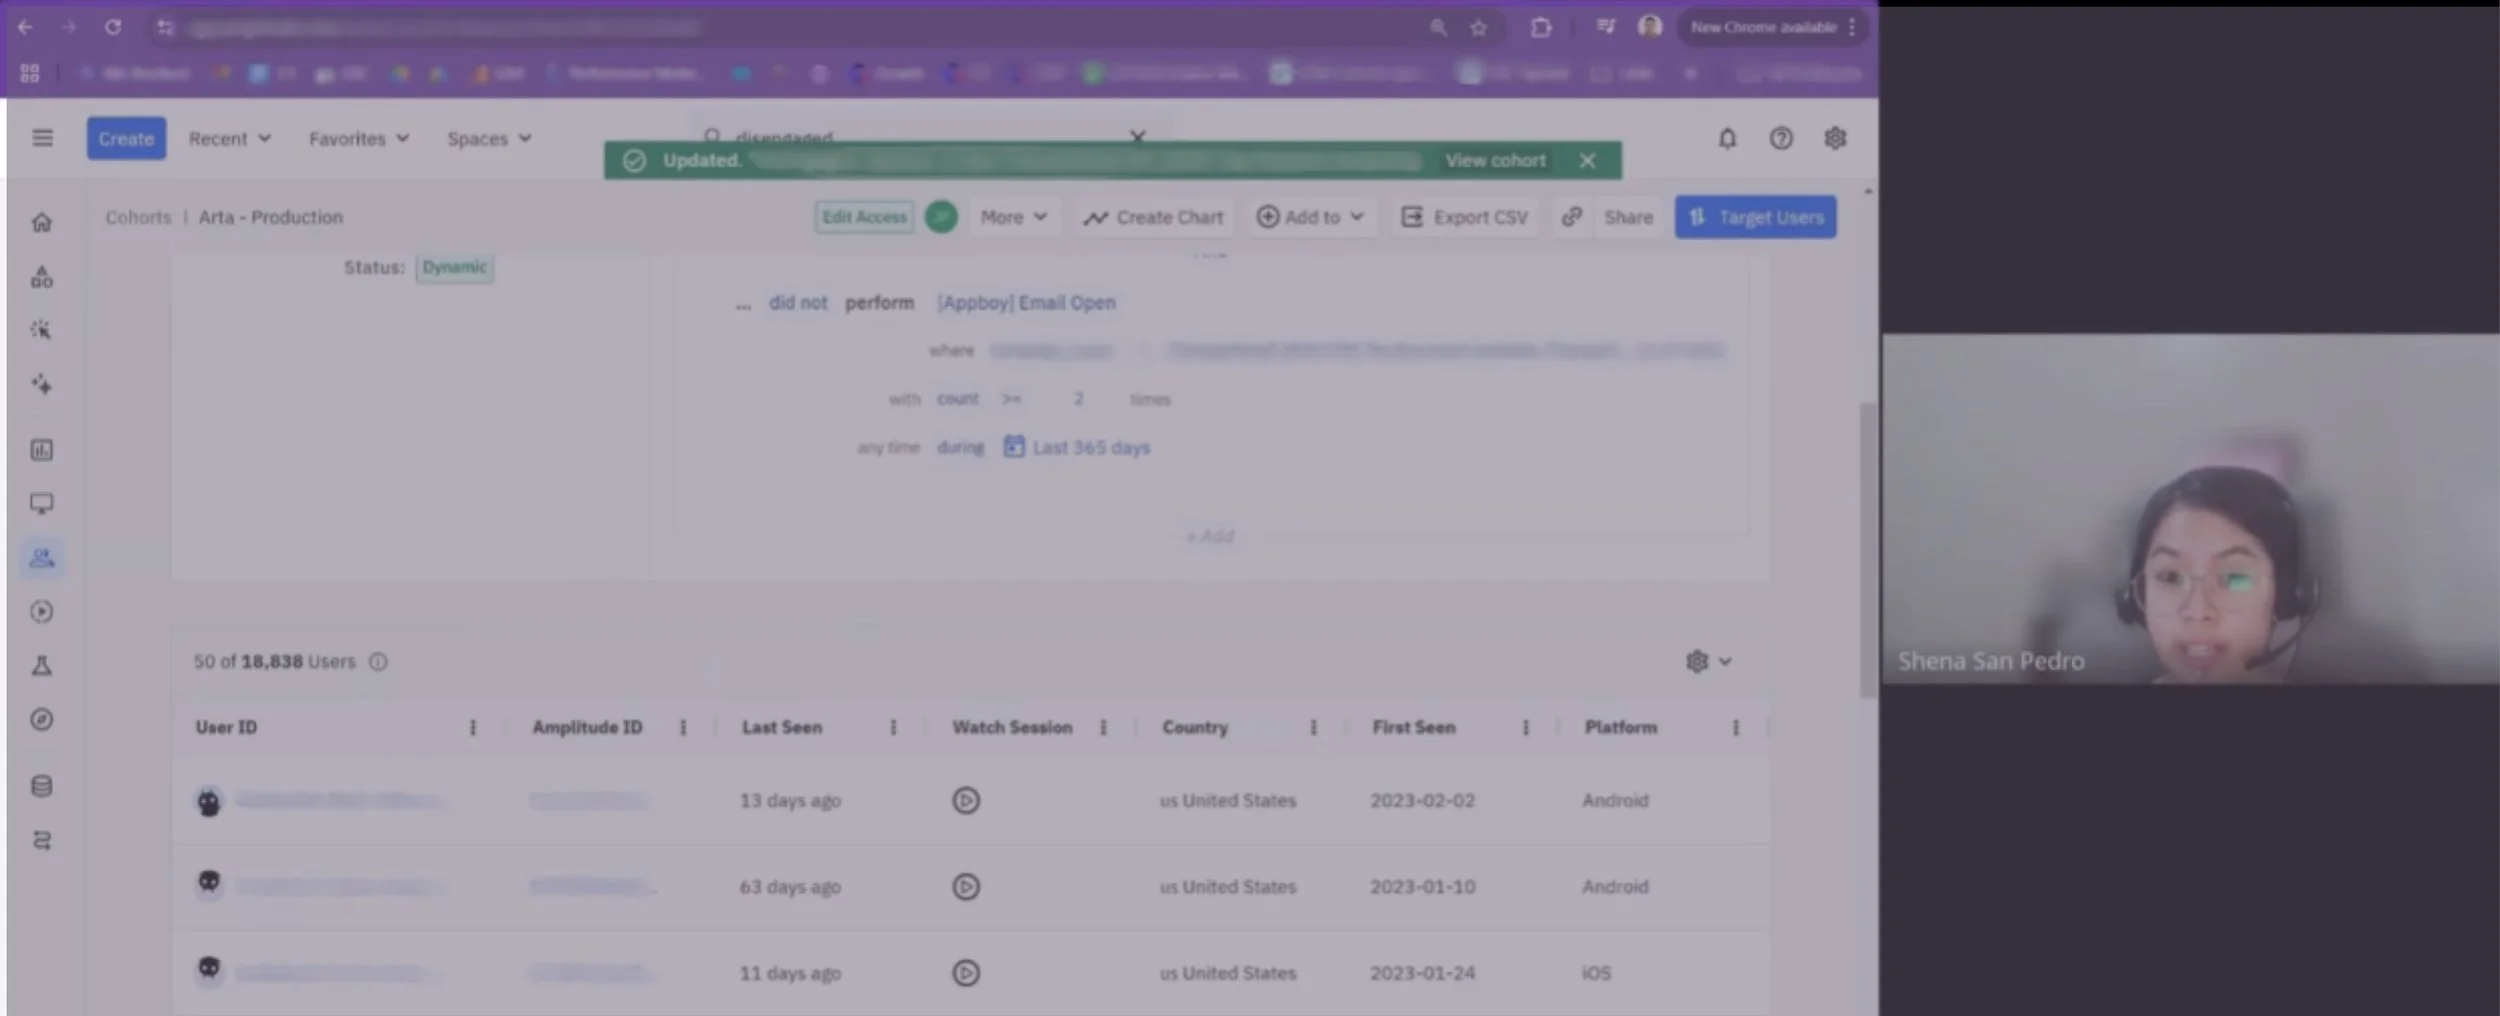2500x1016 pixels.
Task: Click the Dynamic status badge
Action: click(455, 268)
